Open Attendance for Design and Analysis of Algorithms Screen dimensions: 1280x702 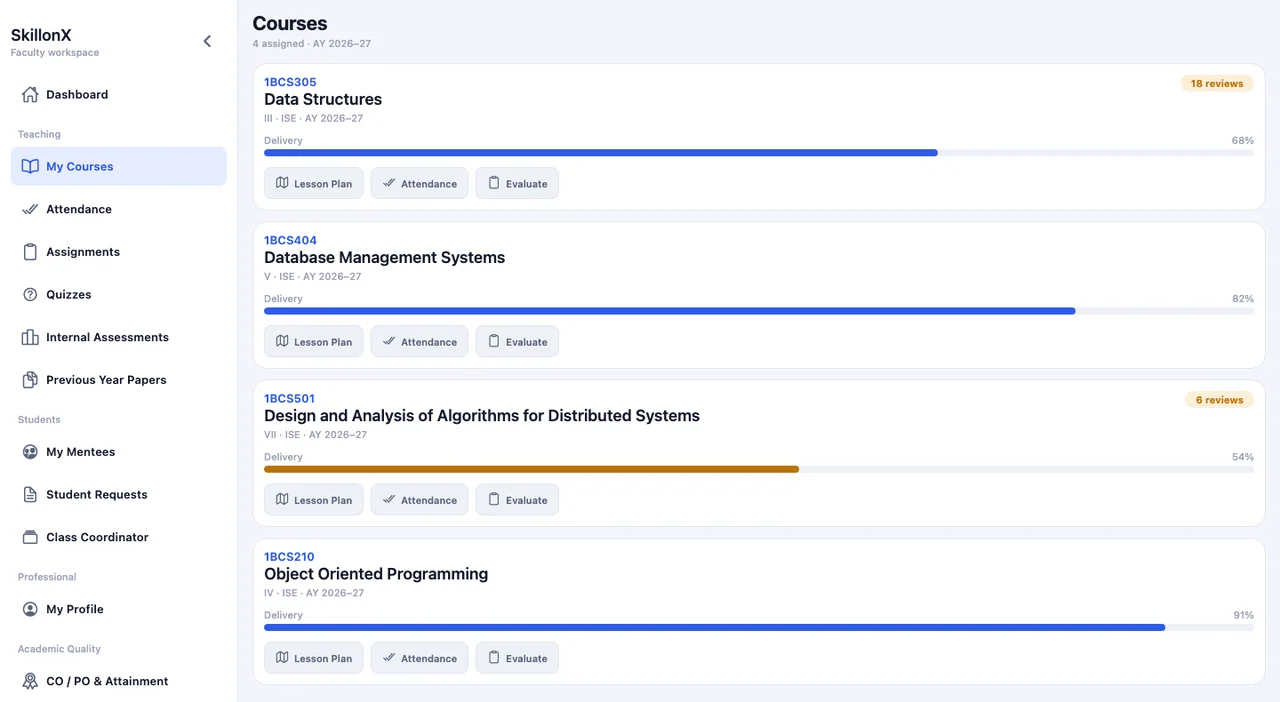(x=419, y=499)
